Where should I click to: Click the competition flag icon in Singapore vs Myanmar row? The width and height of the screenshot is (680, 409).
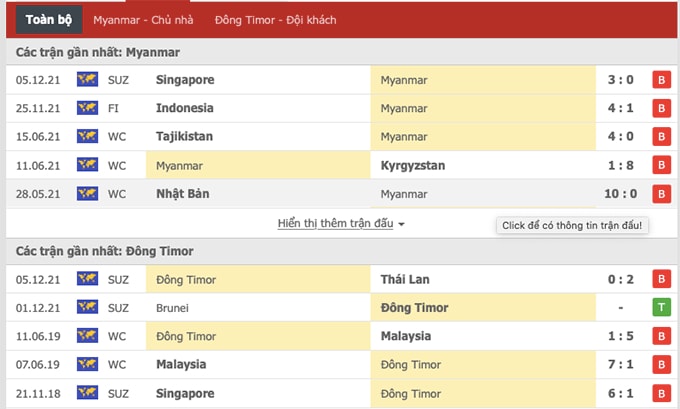tap(87, 79)
